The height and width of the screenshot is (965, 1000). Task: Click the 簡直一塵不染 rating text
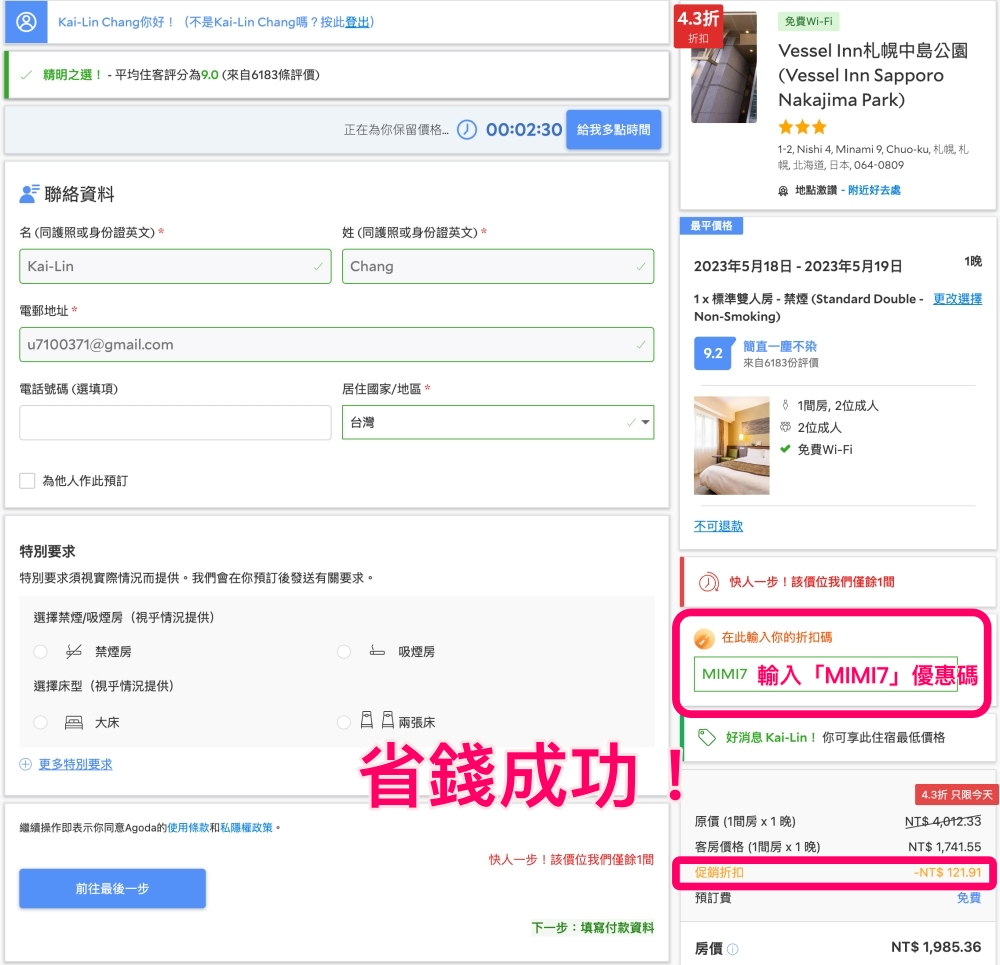(779, 346)
